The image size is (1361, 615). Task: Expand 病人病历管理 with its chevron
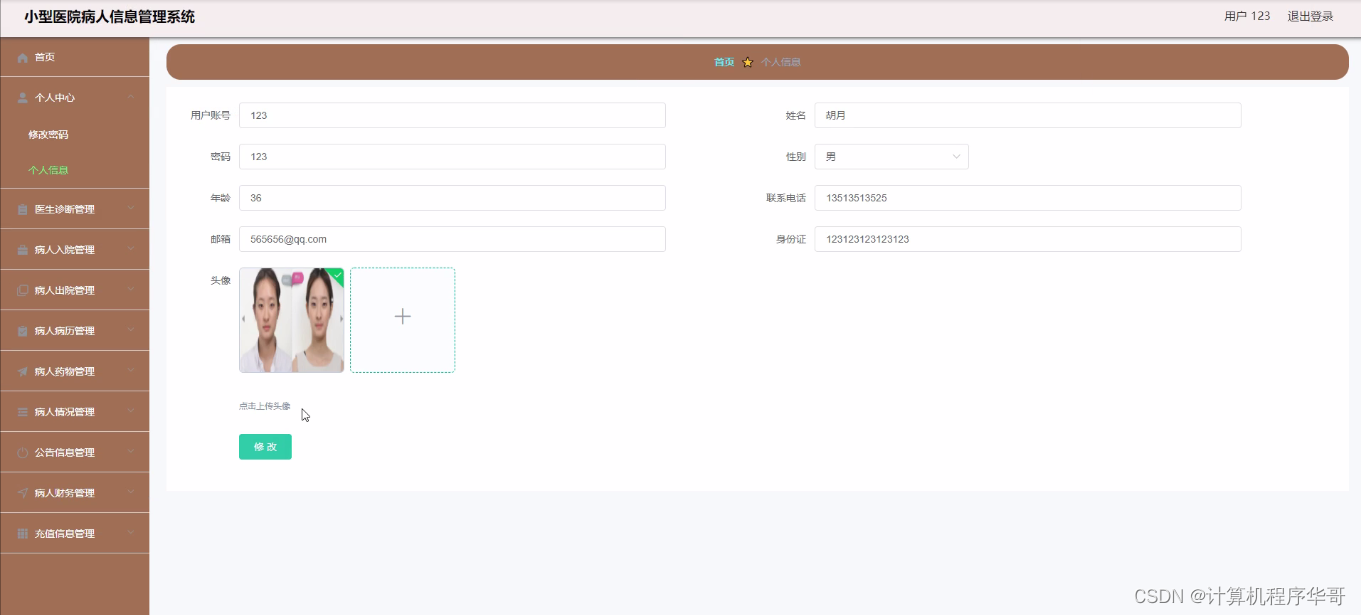coord(131,330)
